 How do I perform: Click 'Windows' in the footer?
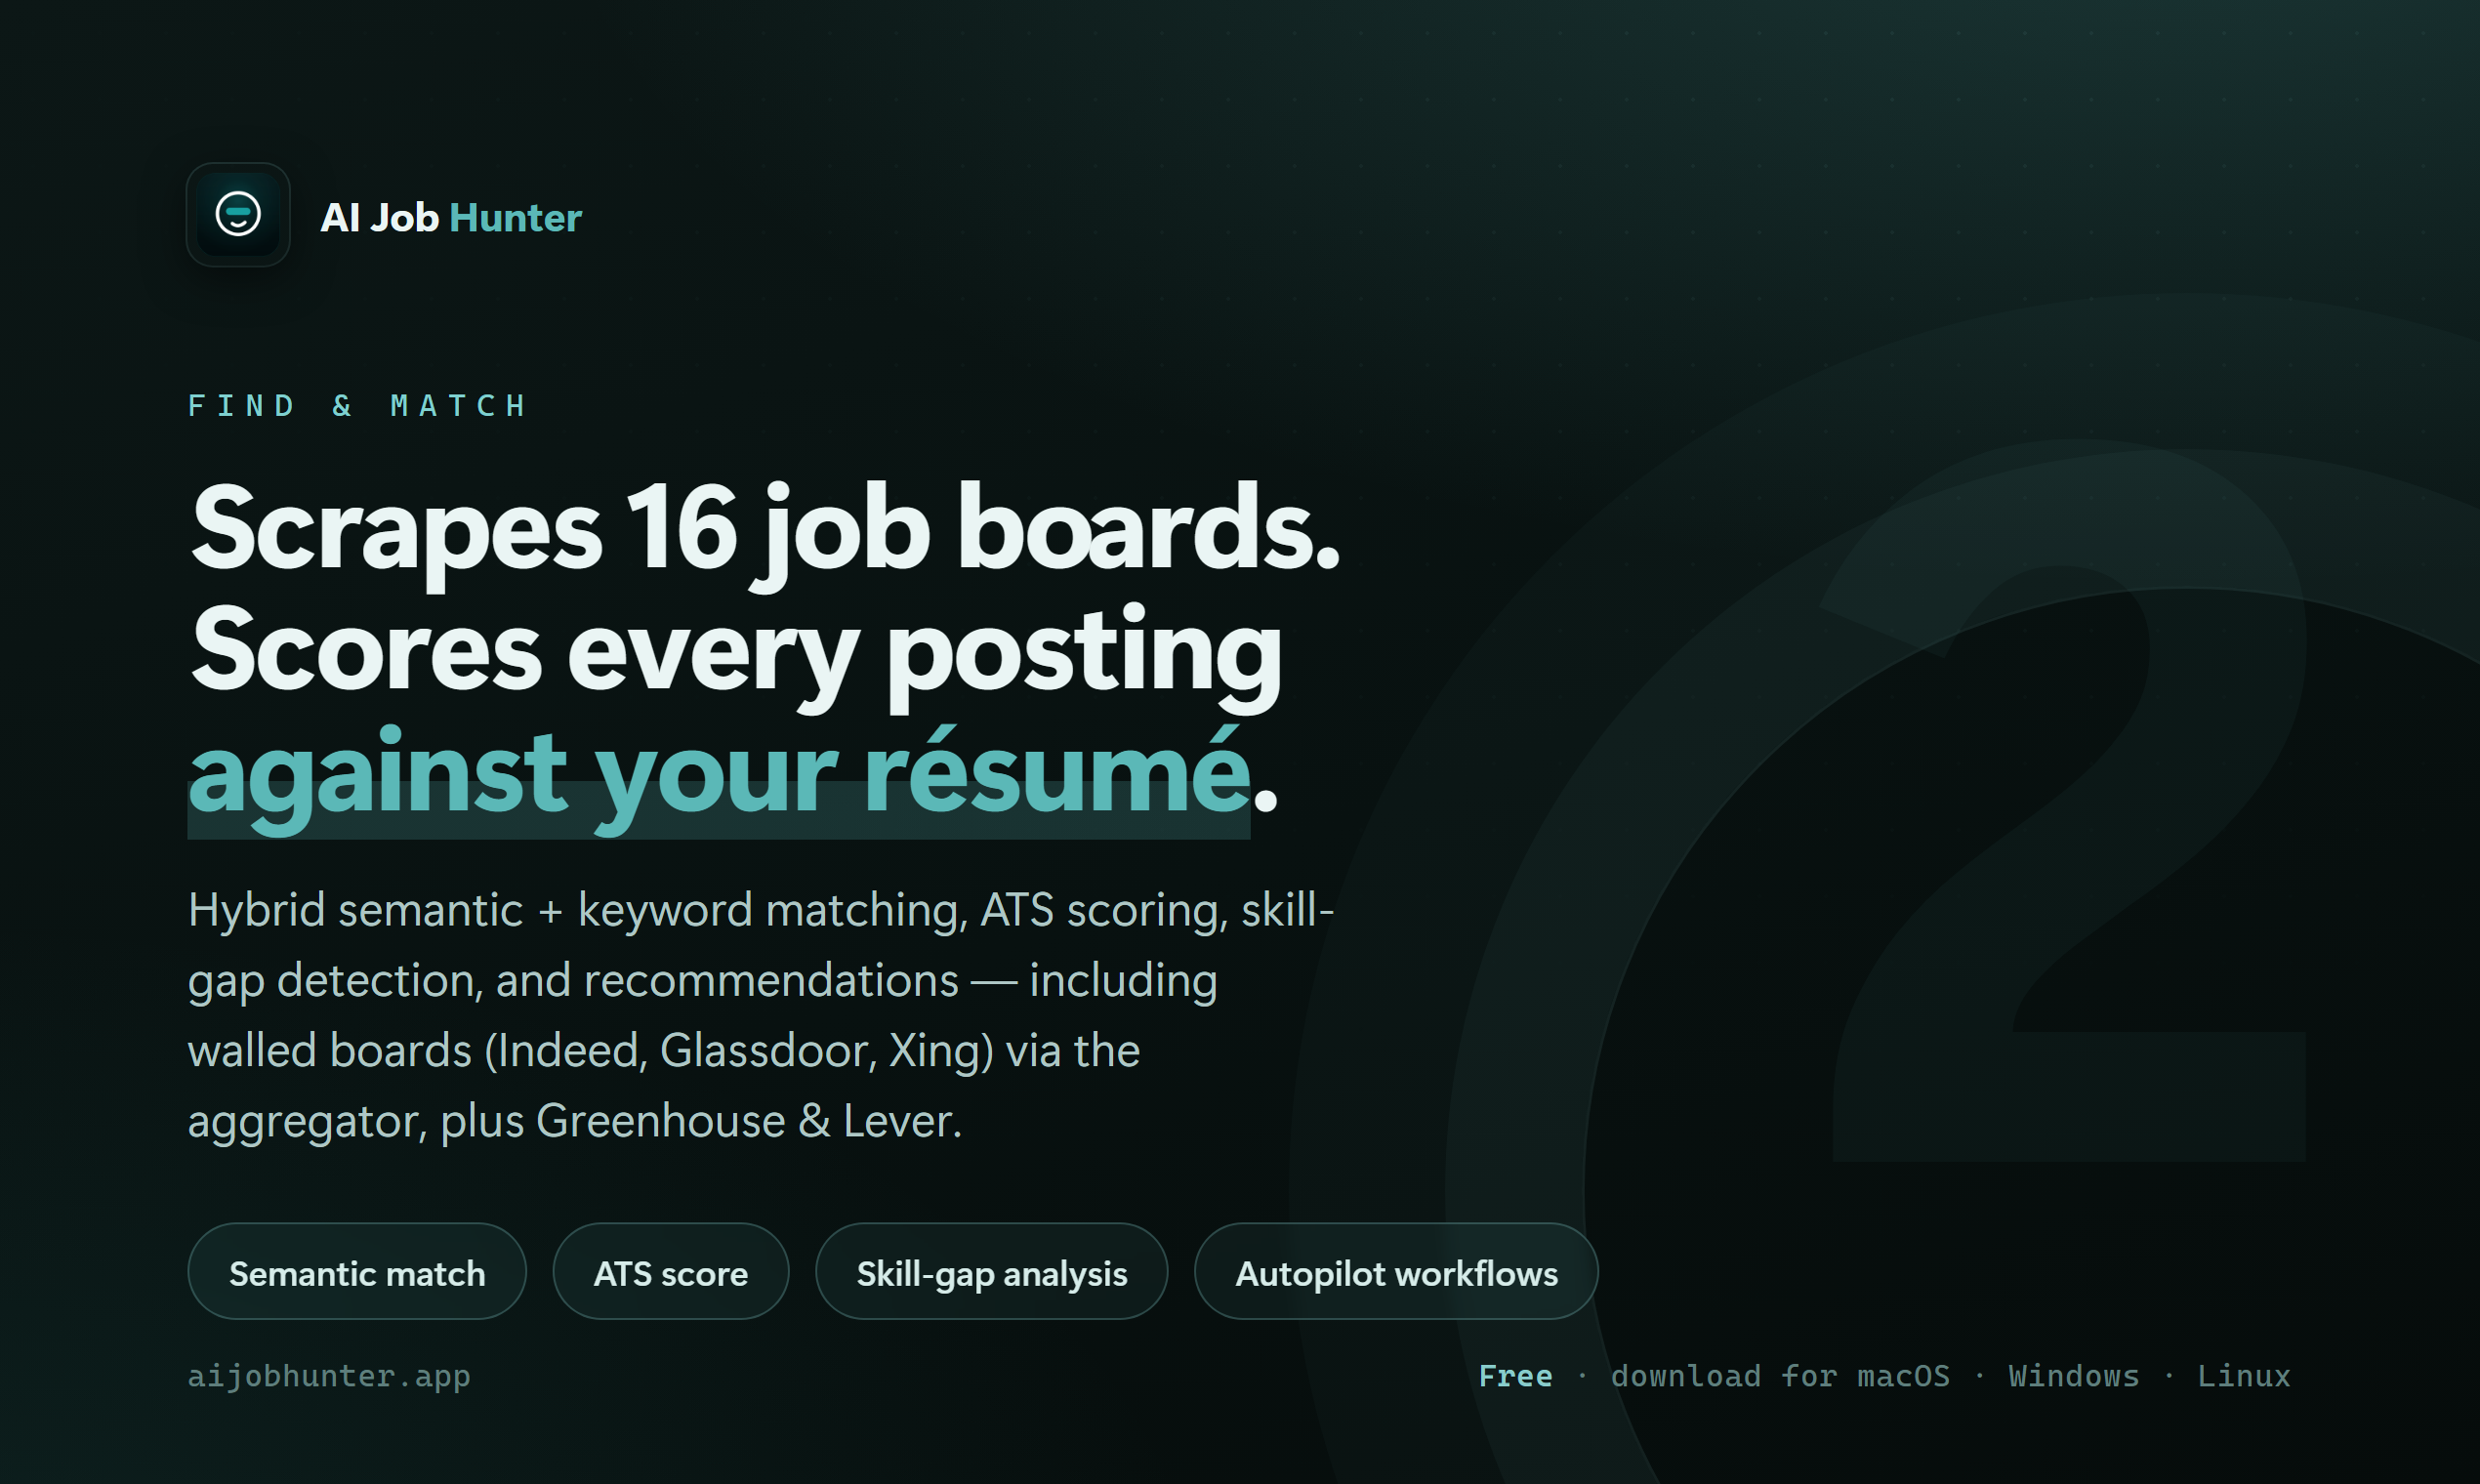[x=2073, y=1376]
